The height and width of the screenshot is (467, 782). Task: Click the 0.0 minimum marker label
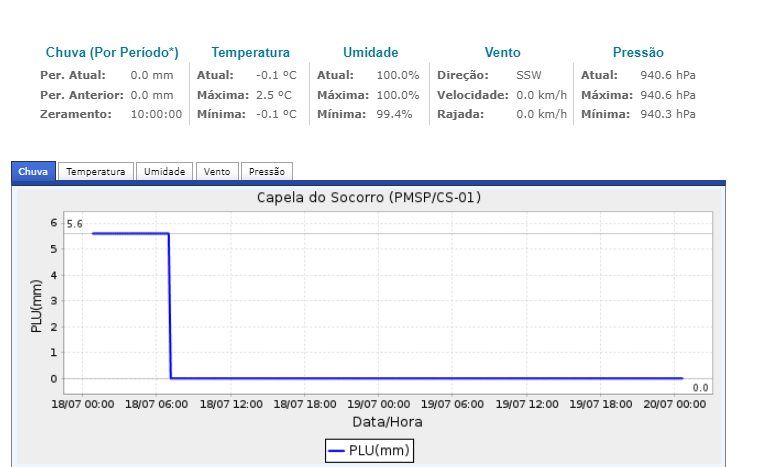pos(700,387)
